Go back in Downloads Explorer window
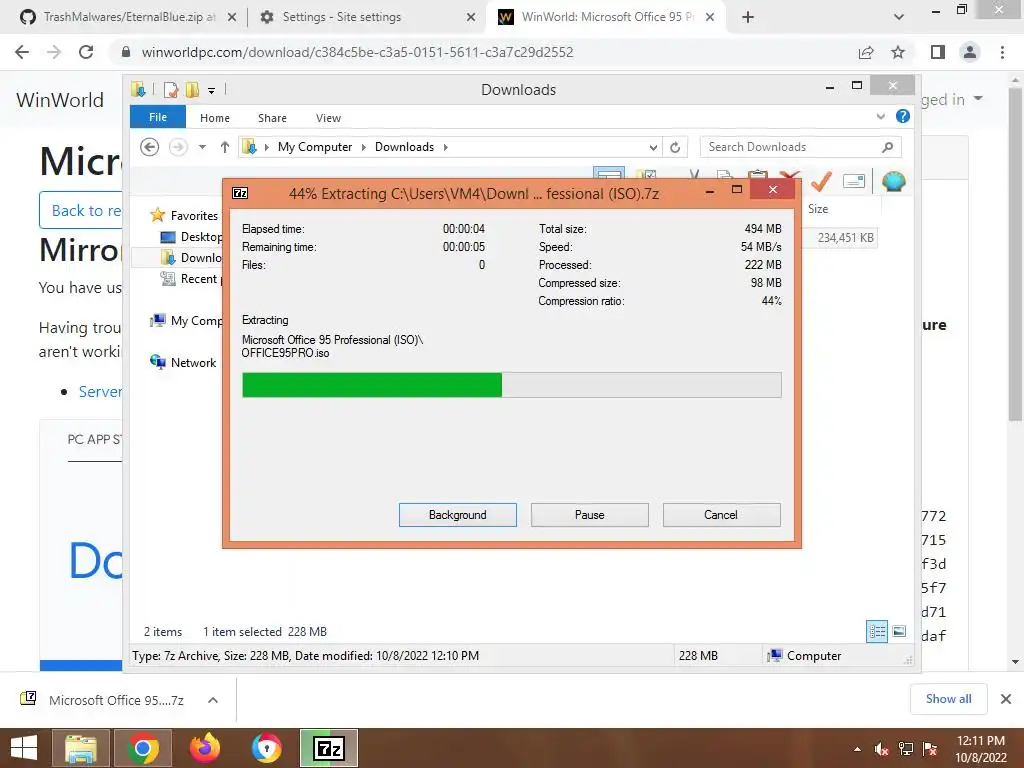The image size is (1024, 768). pyautogui.click(x=150, y=147)
